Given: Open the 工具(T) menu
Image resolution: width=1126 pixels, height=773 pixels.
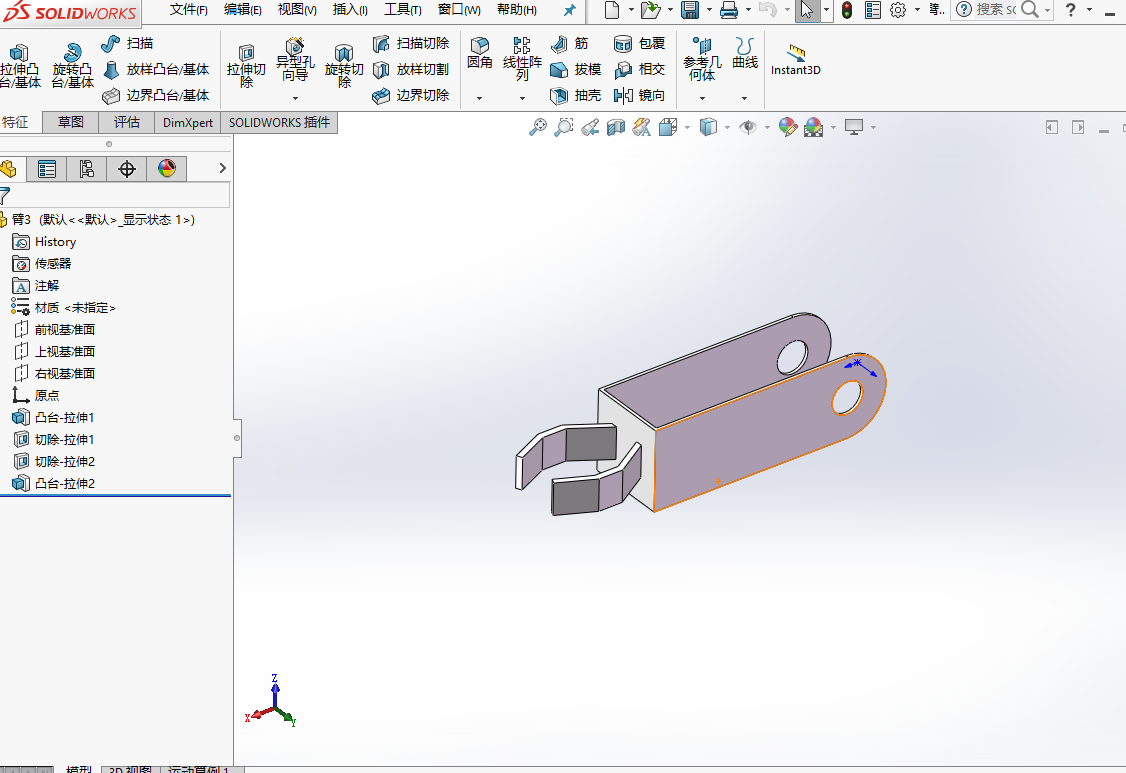Looking at the screenshot, I should [403, 10].
